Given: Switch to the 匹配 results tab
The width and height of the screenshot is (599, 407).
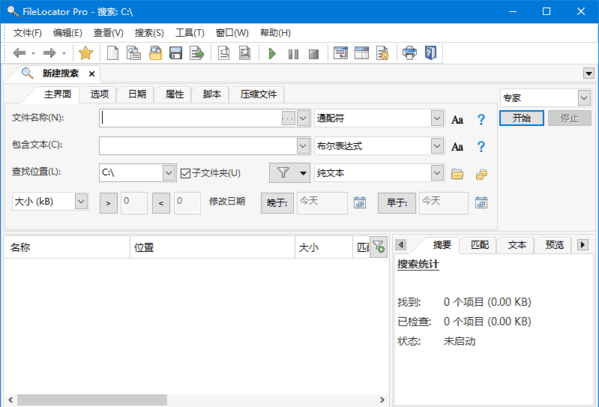Looking at the screenshot, I should (x=479, y=245).
